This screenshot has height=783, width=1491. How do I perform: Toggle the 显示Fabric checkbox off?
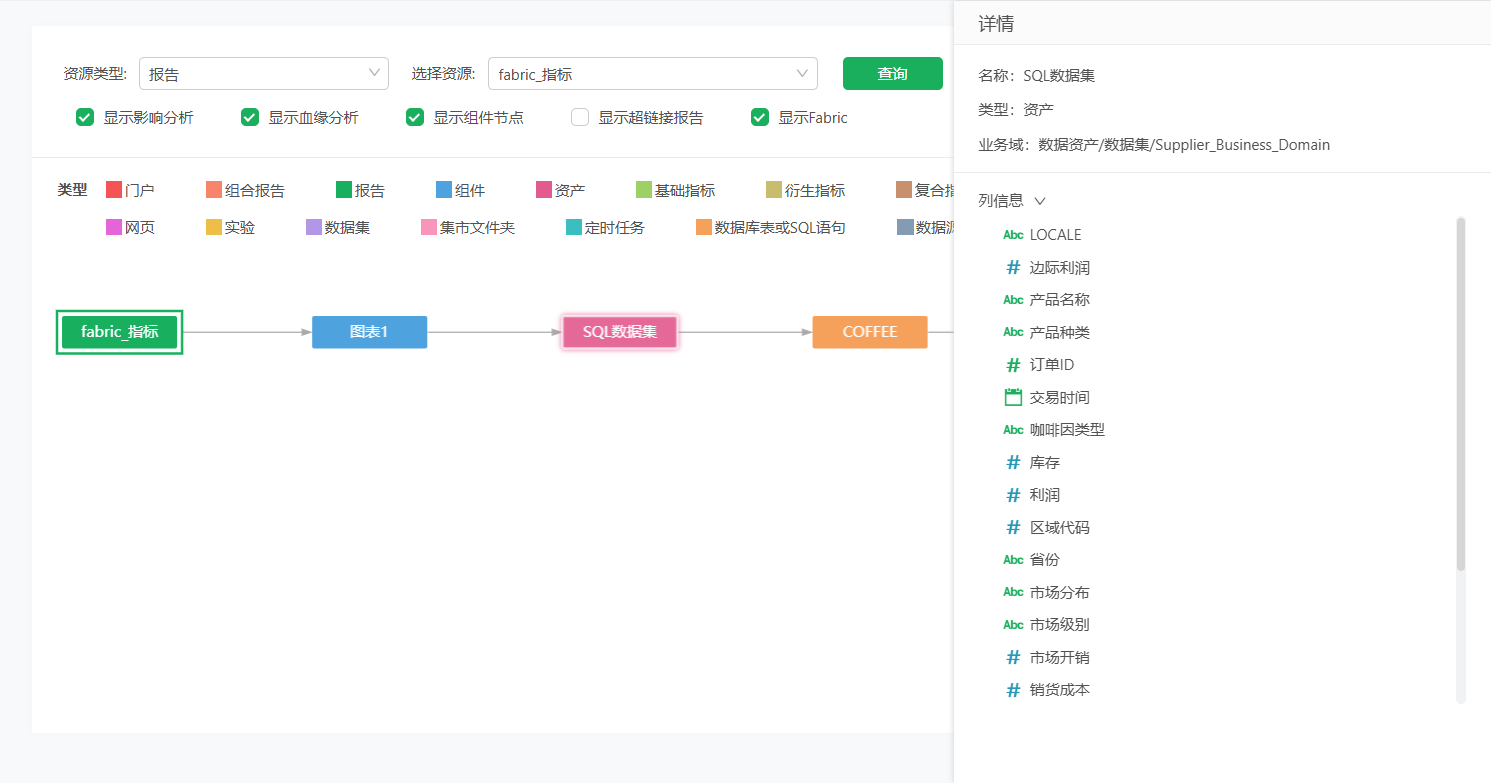click(760, 117)
